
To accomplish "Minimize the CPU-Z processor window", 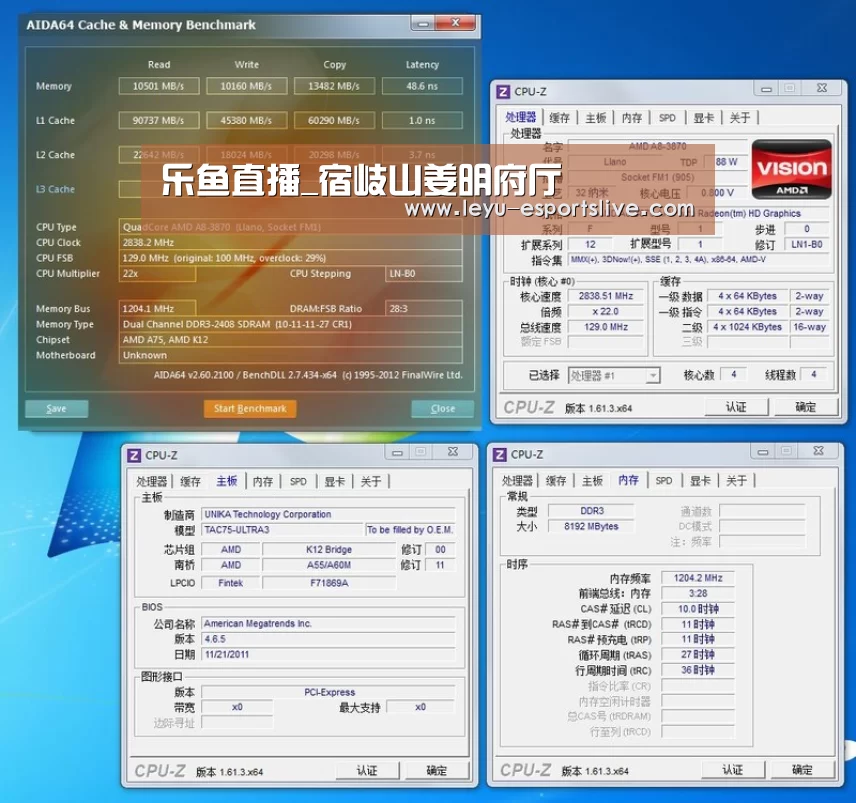I will (x=766, y=88).
